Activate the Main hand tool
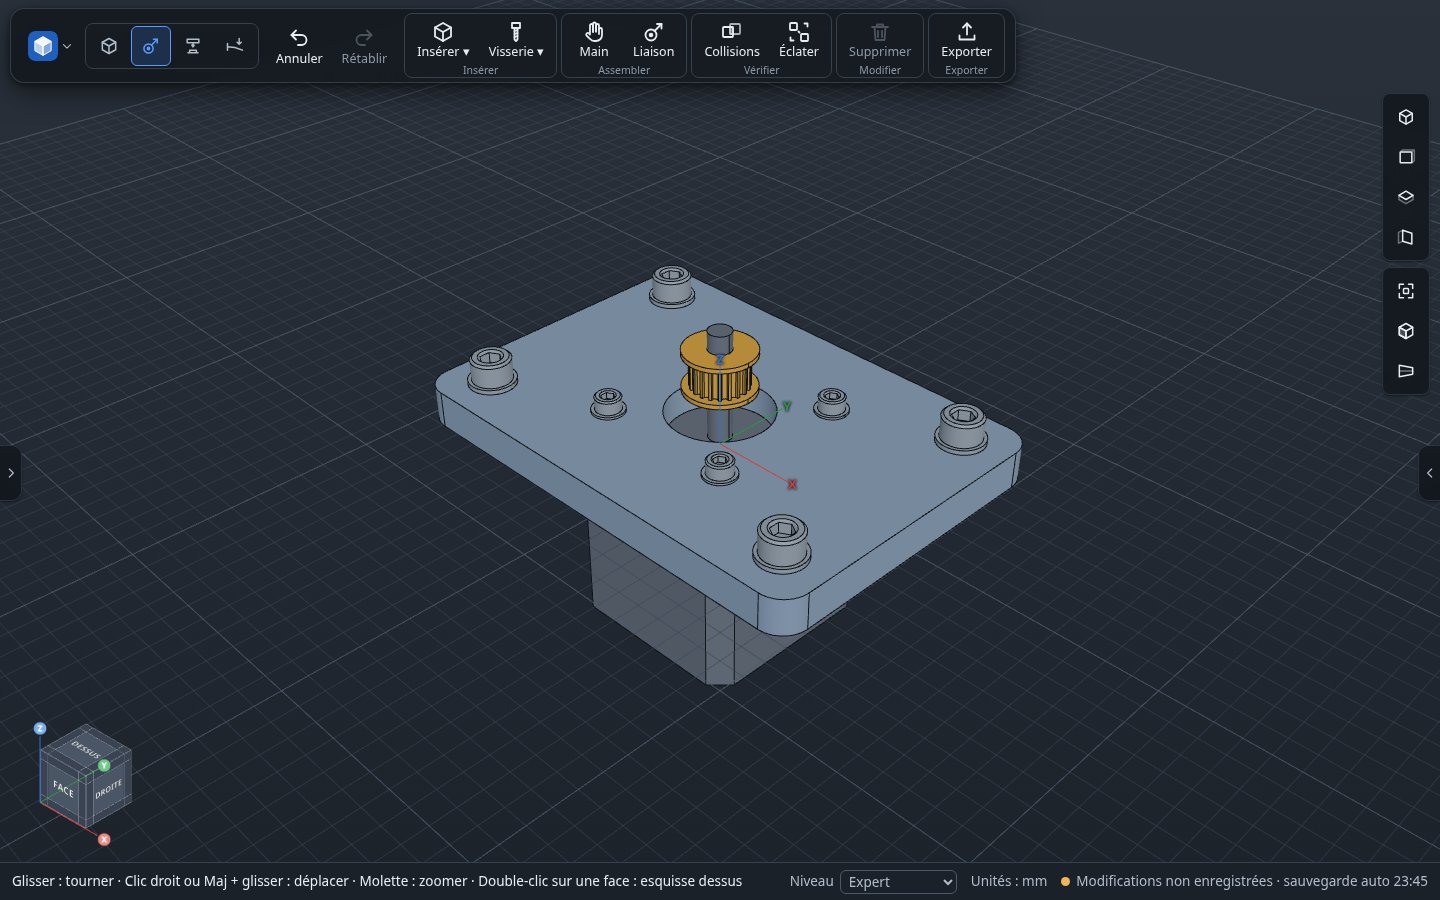 tap(594, 41)
